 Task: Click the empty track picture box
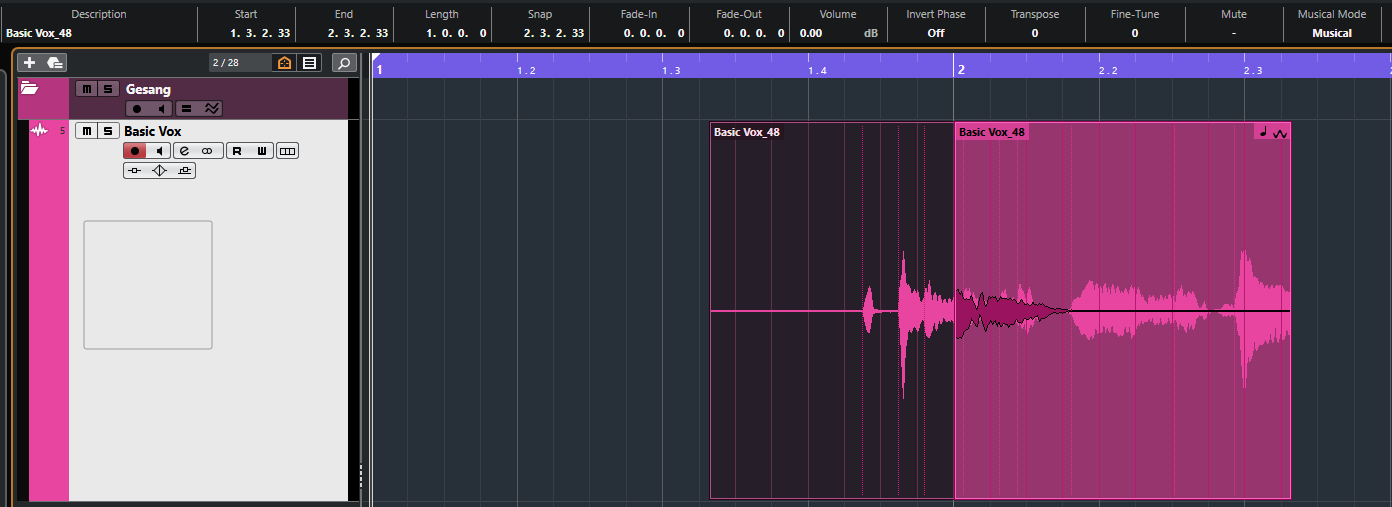click(x=148, y=285)
